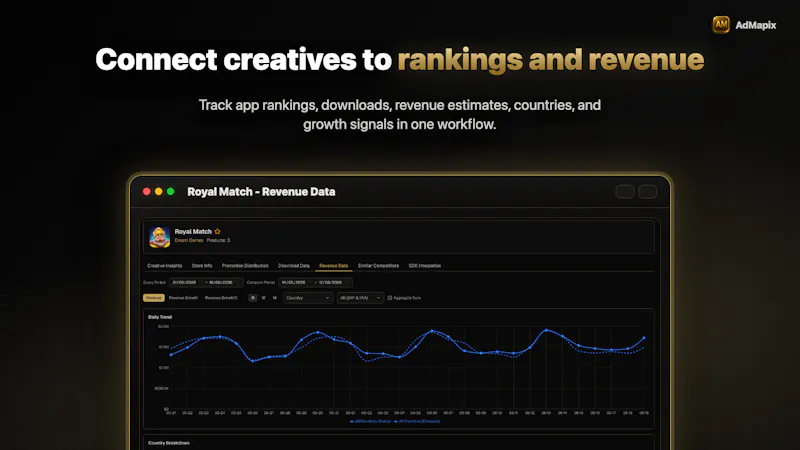The height and width of the screenshot is (450, 800).
Task: Click the rightmost button in the title bar
Action: coord(647,192)
